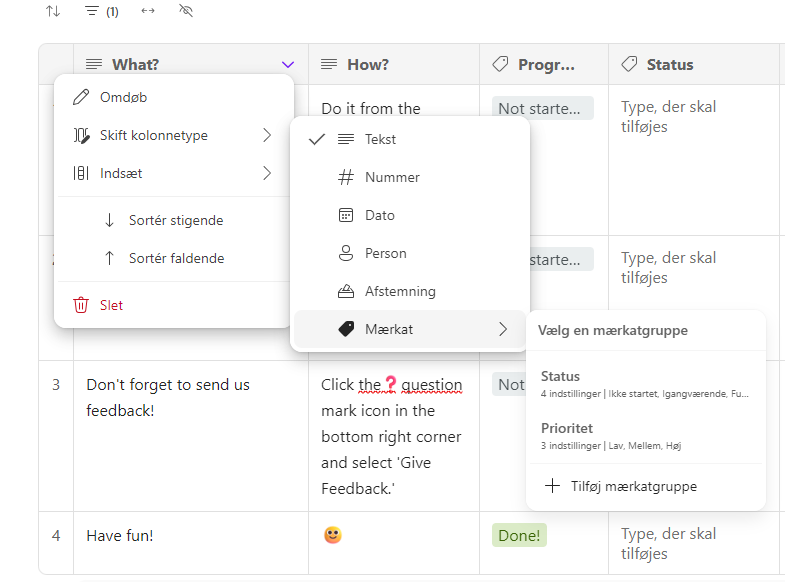Click the Status cell in row 4
This screenshot has width=785, height=582.
(693, 542)
